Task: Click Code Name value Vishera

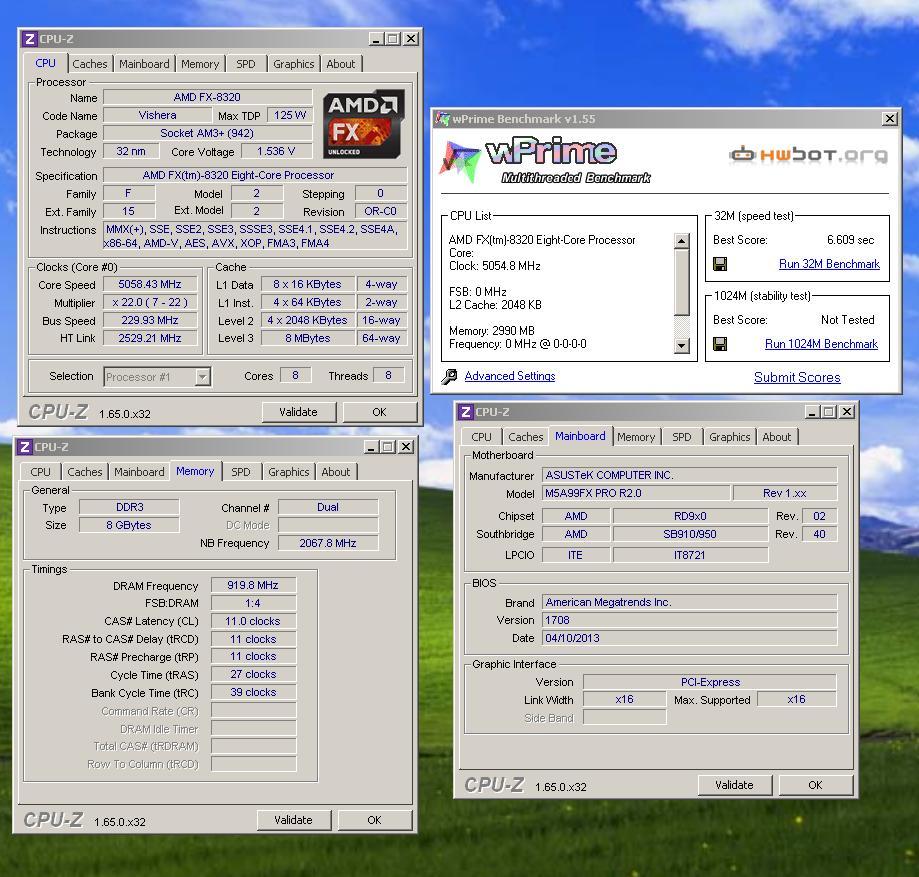Action: click(157, 115)
